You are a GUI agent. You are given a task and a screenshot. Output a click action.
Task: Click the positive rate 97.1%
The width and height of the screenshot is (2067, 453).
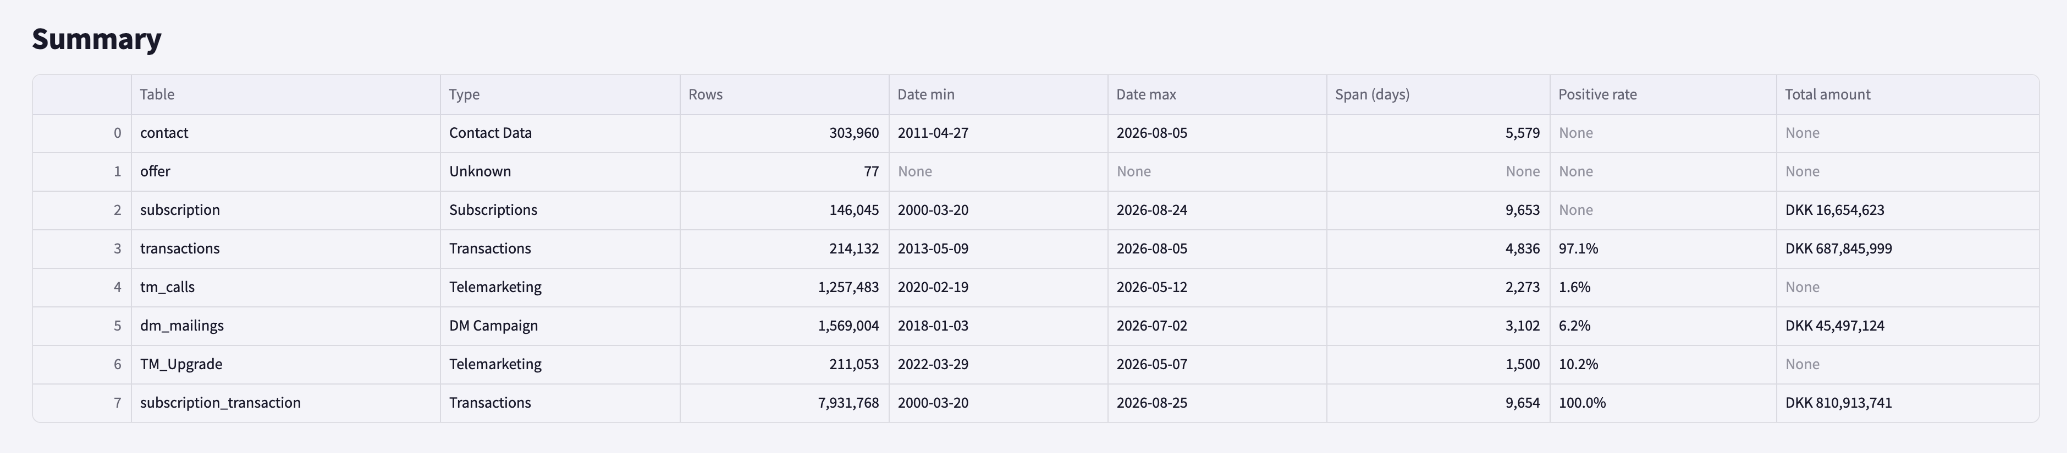point(1663,248)
